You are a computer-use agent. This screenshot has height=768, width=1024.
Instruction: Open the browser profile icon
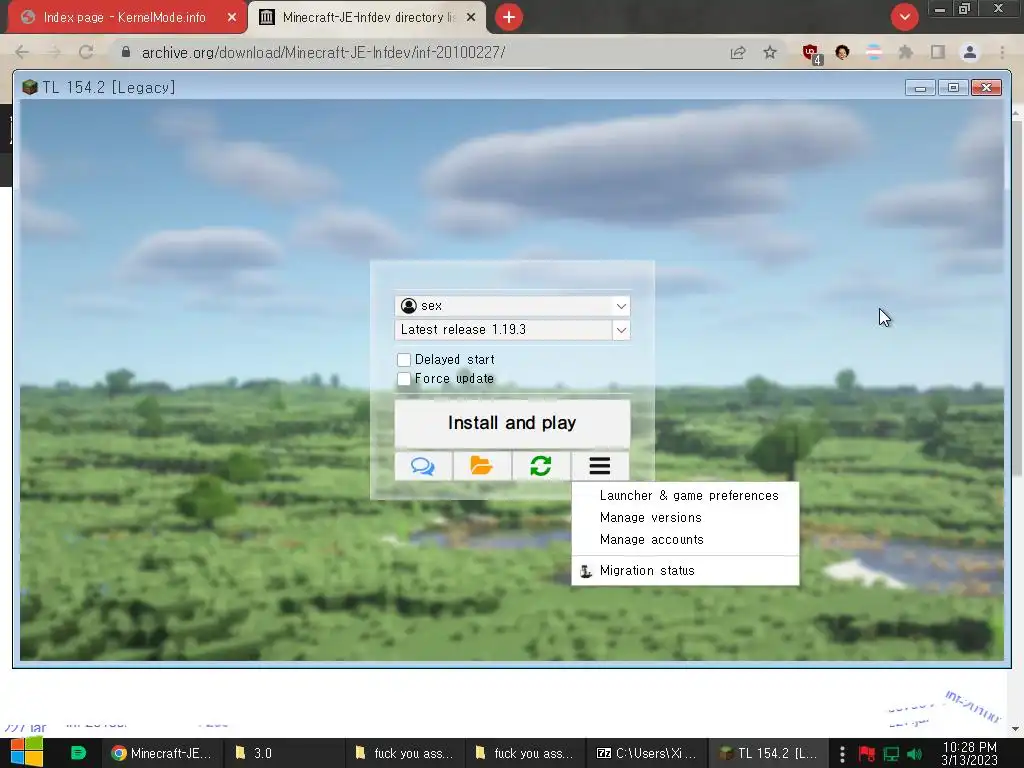pyautogui.click(x=970, y=52)
